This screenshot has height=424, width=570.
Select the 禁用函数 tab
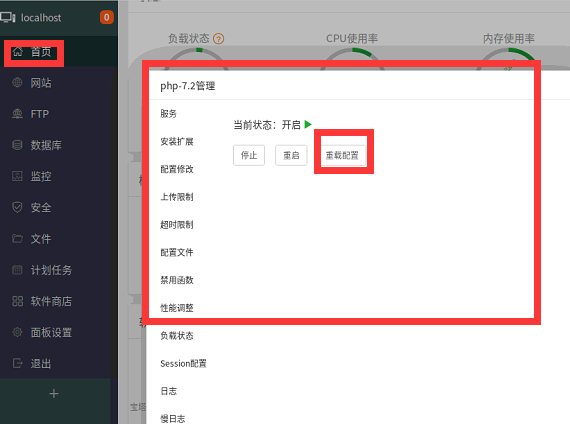177,280
